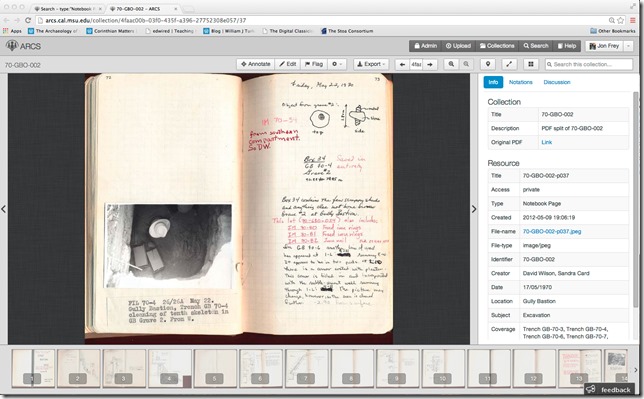Click the Search this collection field
Image resolution: width=644 pixels, height=399 pixels.
click(x=589, y=65)
